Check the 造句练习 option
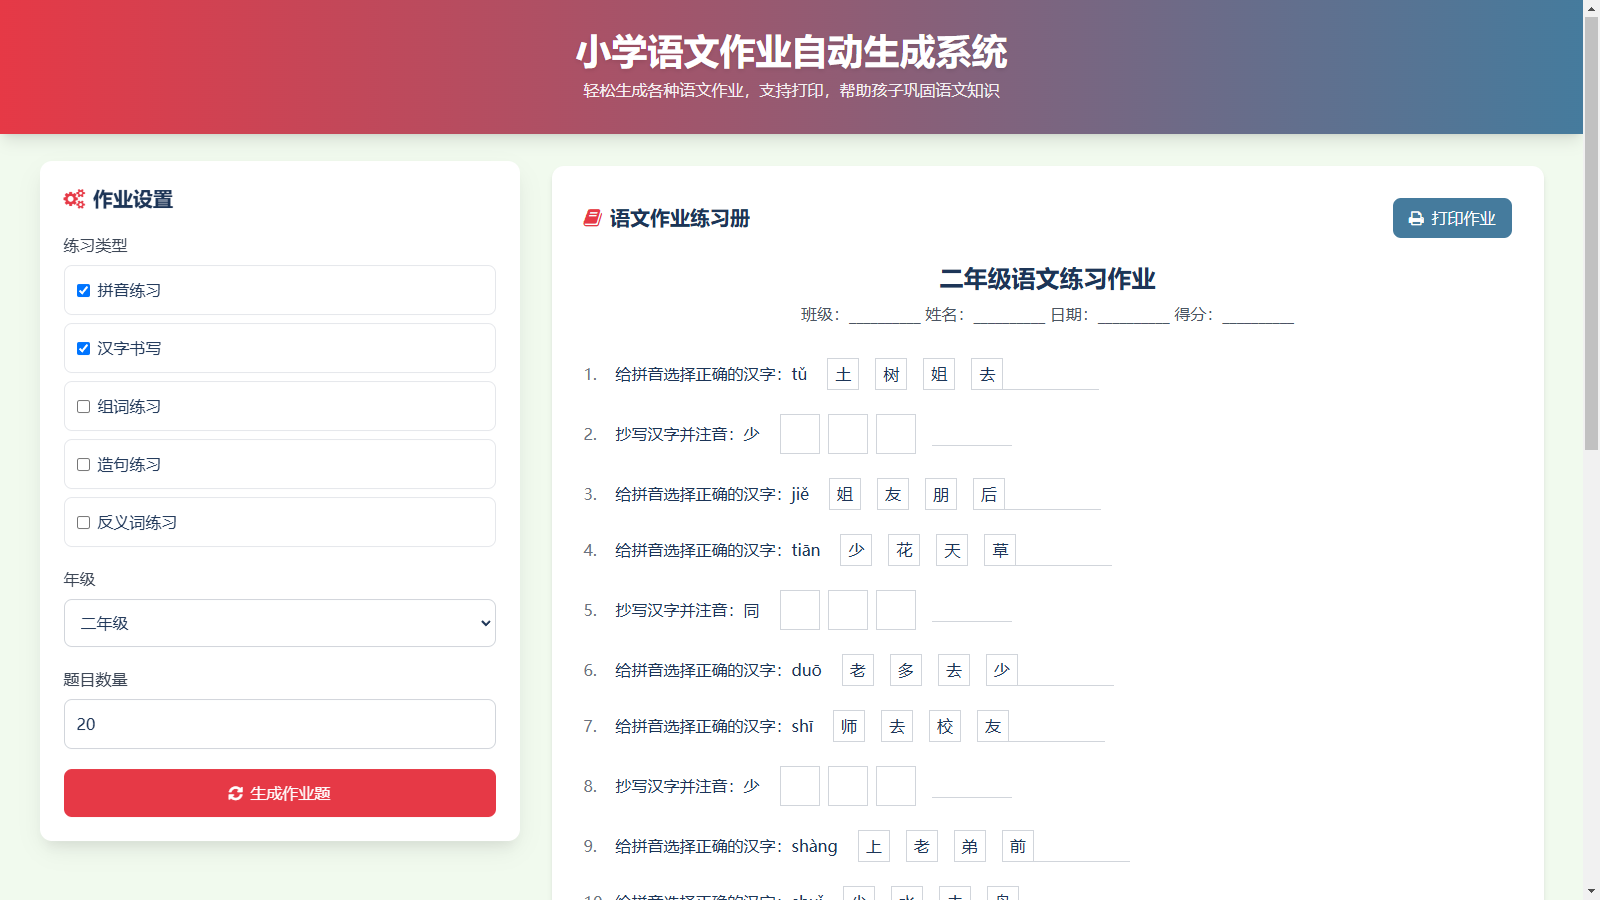Screen dimensions: 1600x900 pos(84,465)
